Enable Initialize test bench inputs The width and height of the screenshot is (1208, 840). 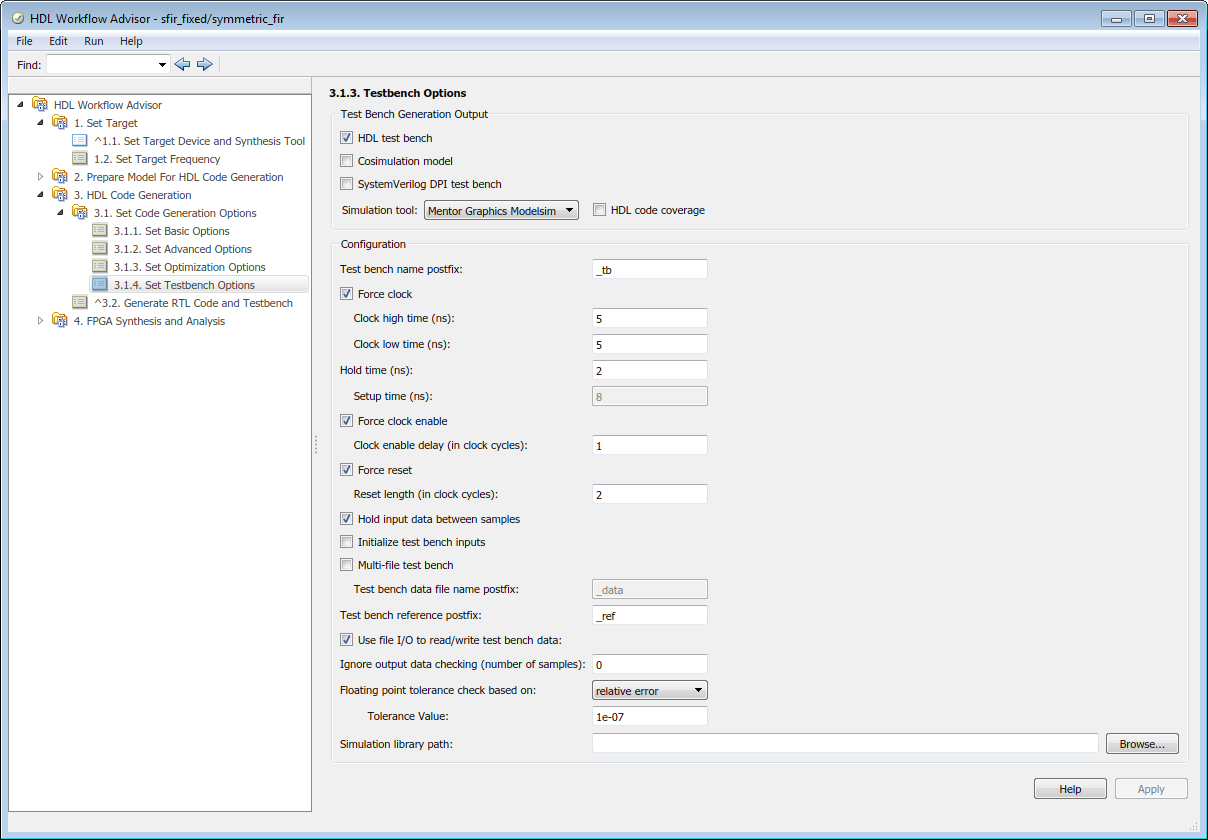(x=347, y=542)
